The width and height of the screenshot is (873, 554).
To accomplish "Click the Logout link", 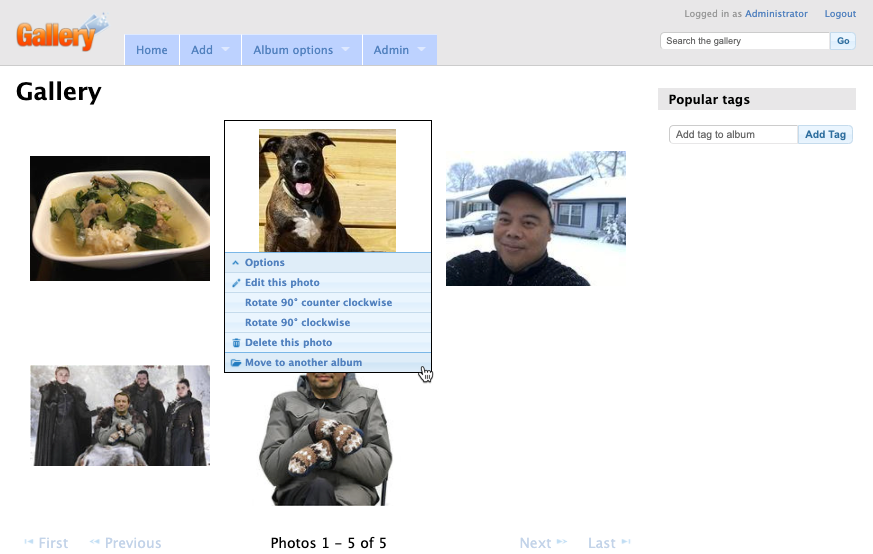I will pyautogui.click(x=840, y=14).
